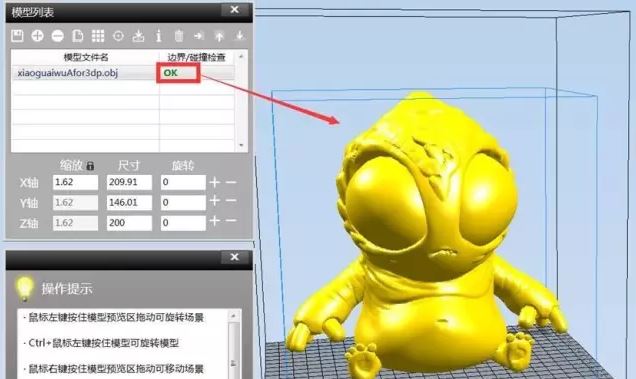This screenshot has height=379, width=636.
Task: Select xiaoguaiwuAfor3dp.obj in the model list
Action: click(x=68, y=73)
